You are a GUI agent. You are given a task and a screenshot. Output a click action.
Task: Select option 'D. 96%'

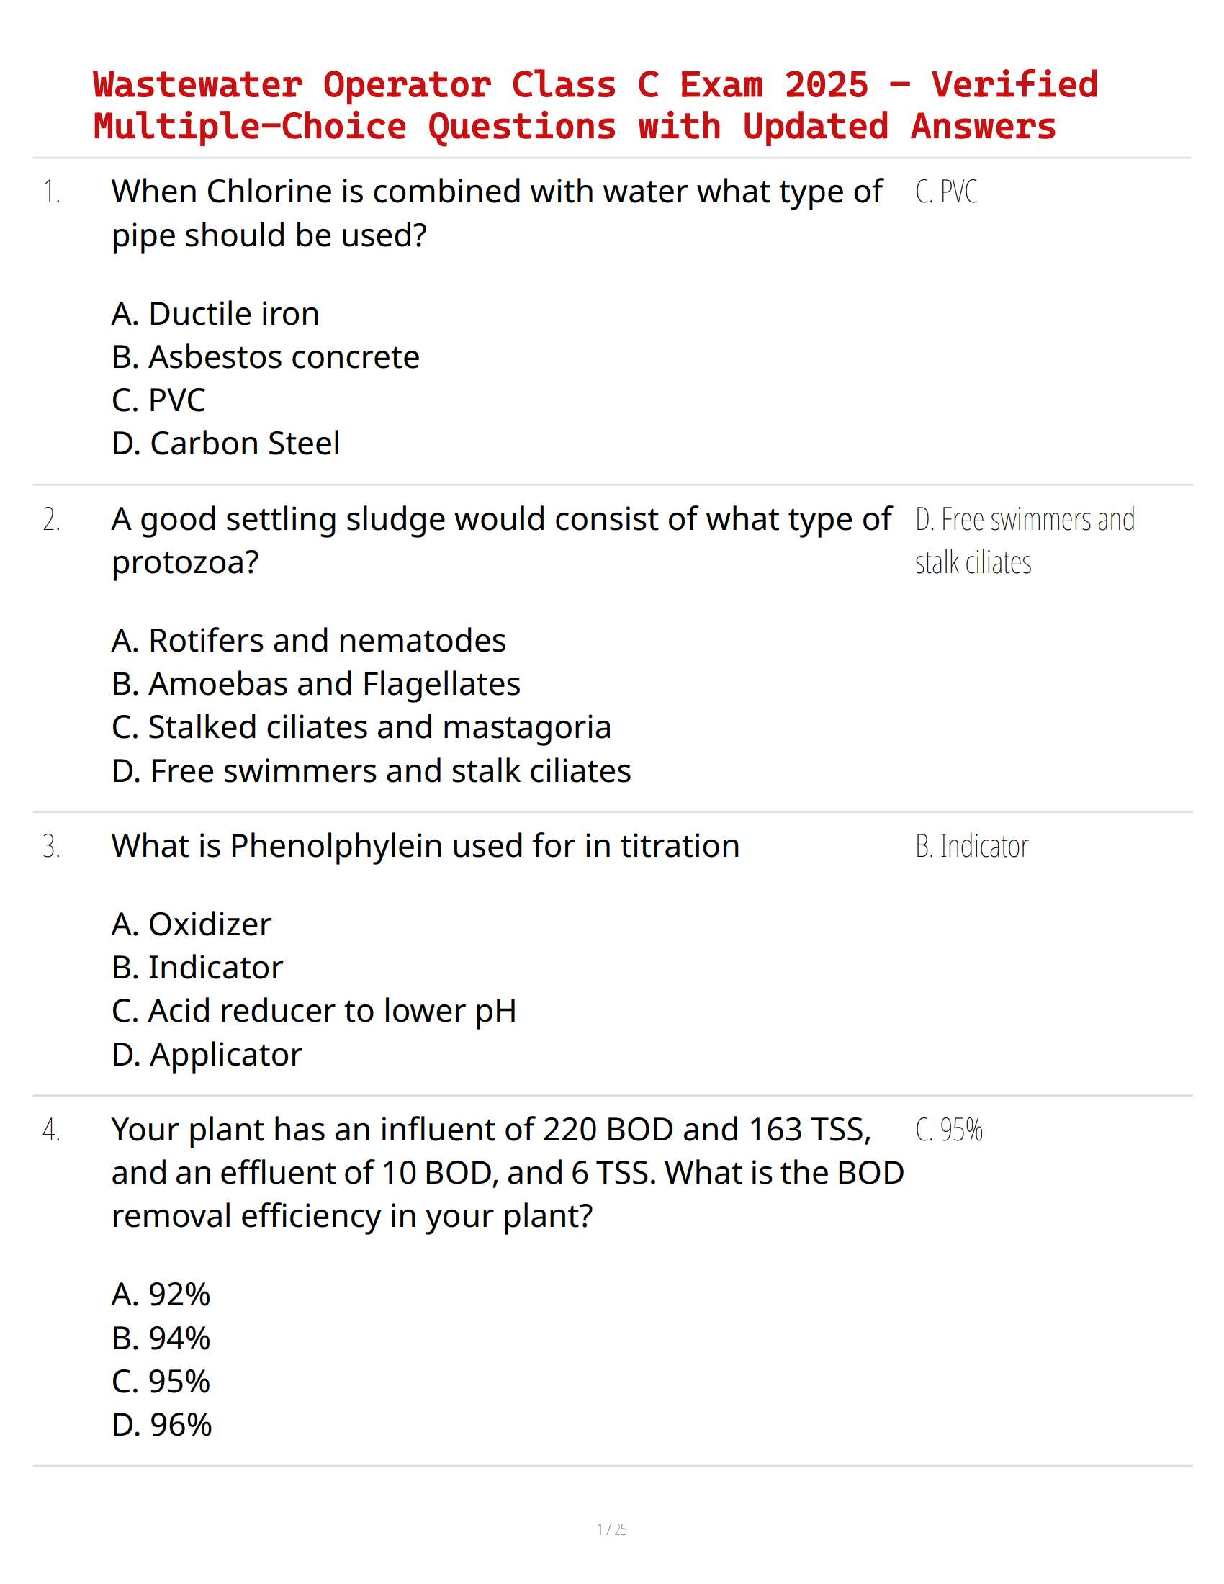point(162,1425)
